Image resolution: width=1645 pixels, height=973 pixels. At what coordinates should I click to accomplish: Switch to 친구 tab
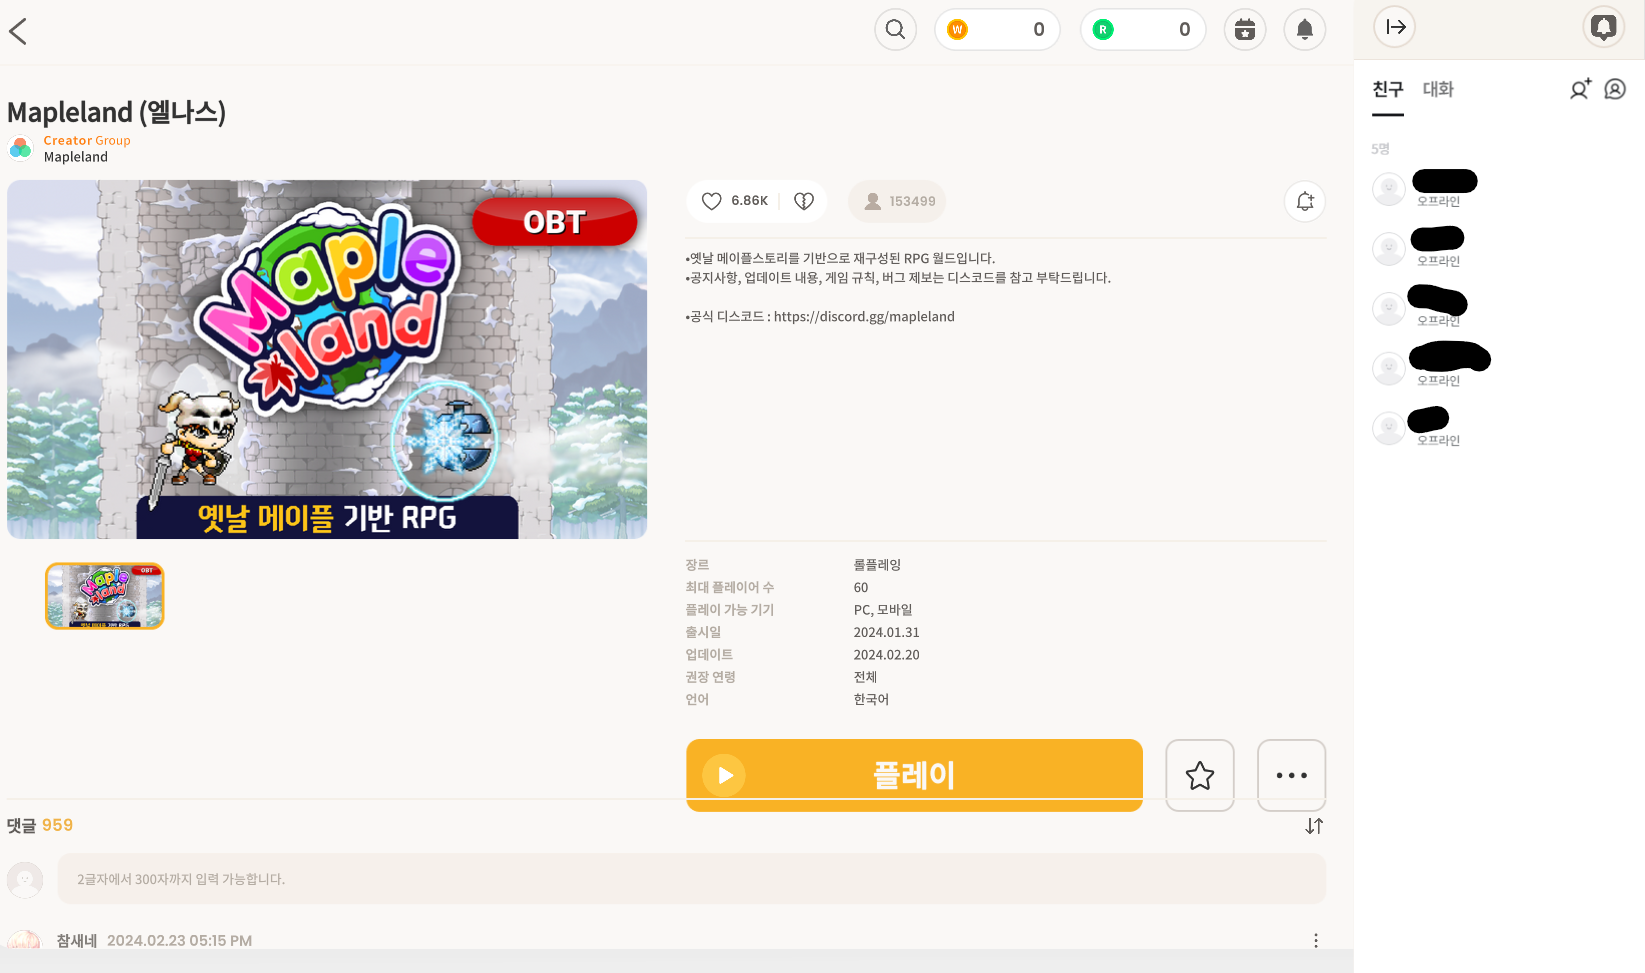[1388, 89]
